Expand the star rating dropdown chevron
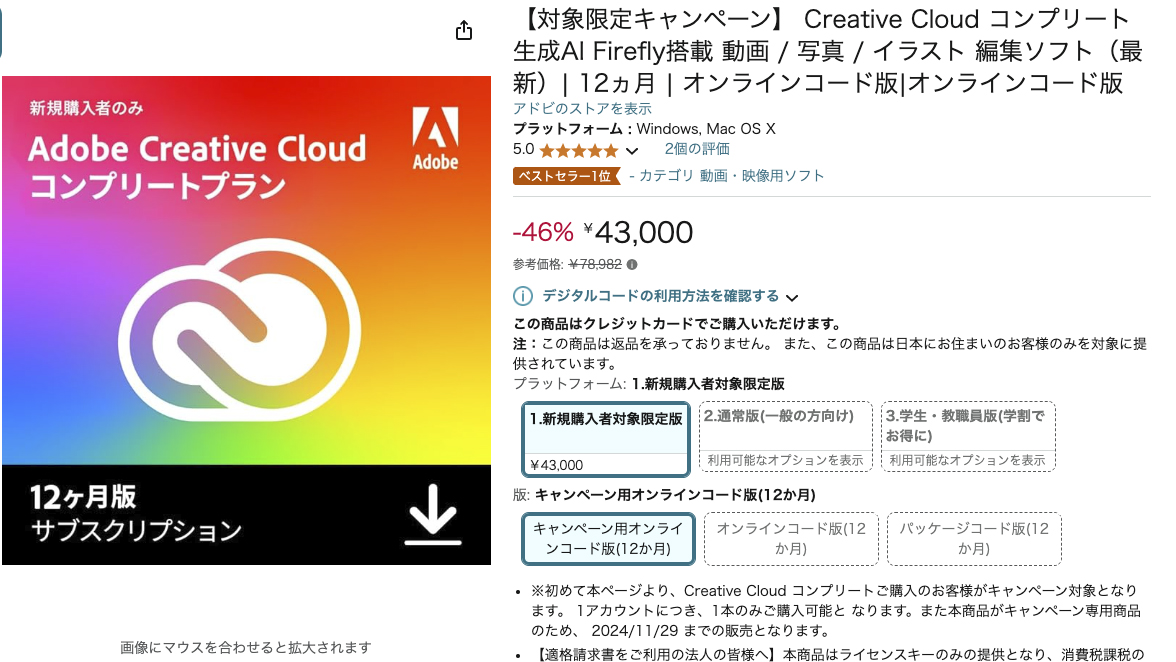Image resolution: width=1176 pixels, height=662 pixels. (x=632, y=150)
